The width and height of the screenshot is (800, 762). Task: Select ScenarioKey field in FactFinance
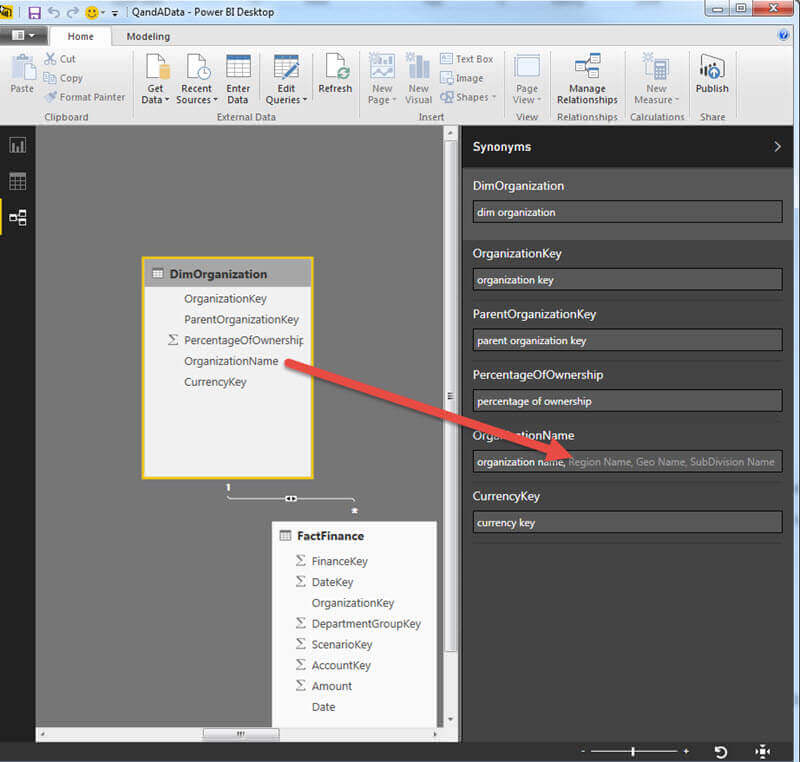click(342, 645)
